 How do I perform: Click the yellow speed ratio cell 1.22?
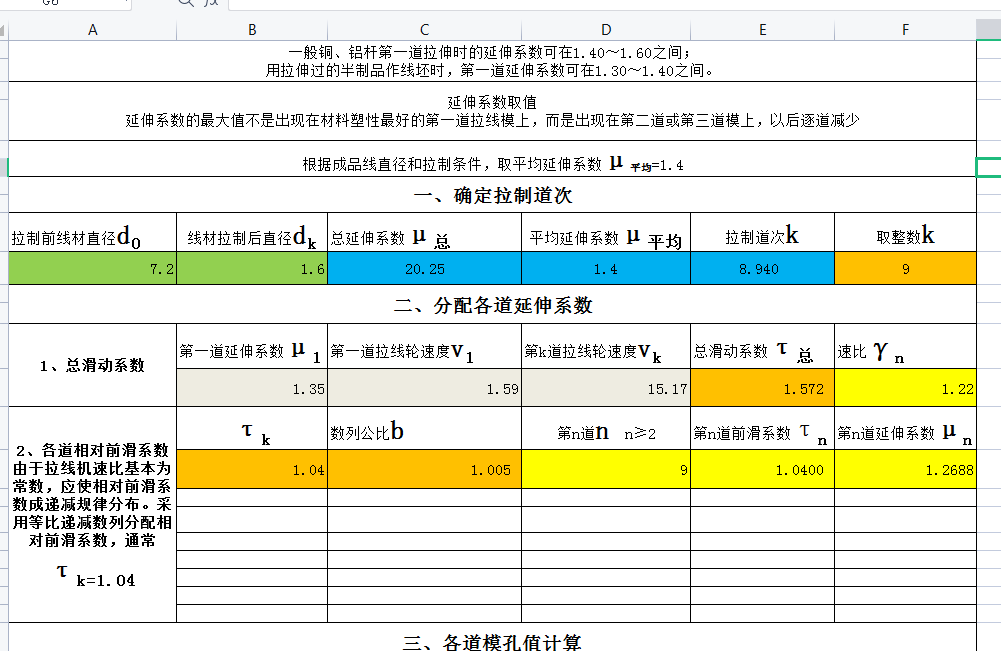[904, 388]
